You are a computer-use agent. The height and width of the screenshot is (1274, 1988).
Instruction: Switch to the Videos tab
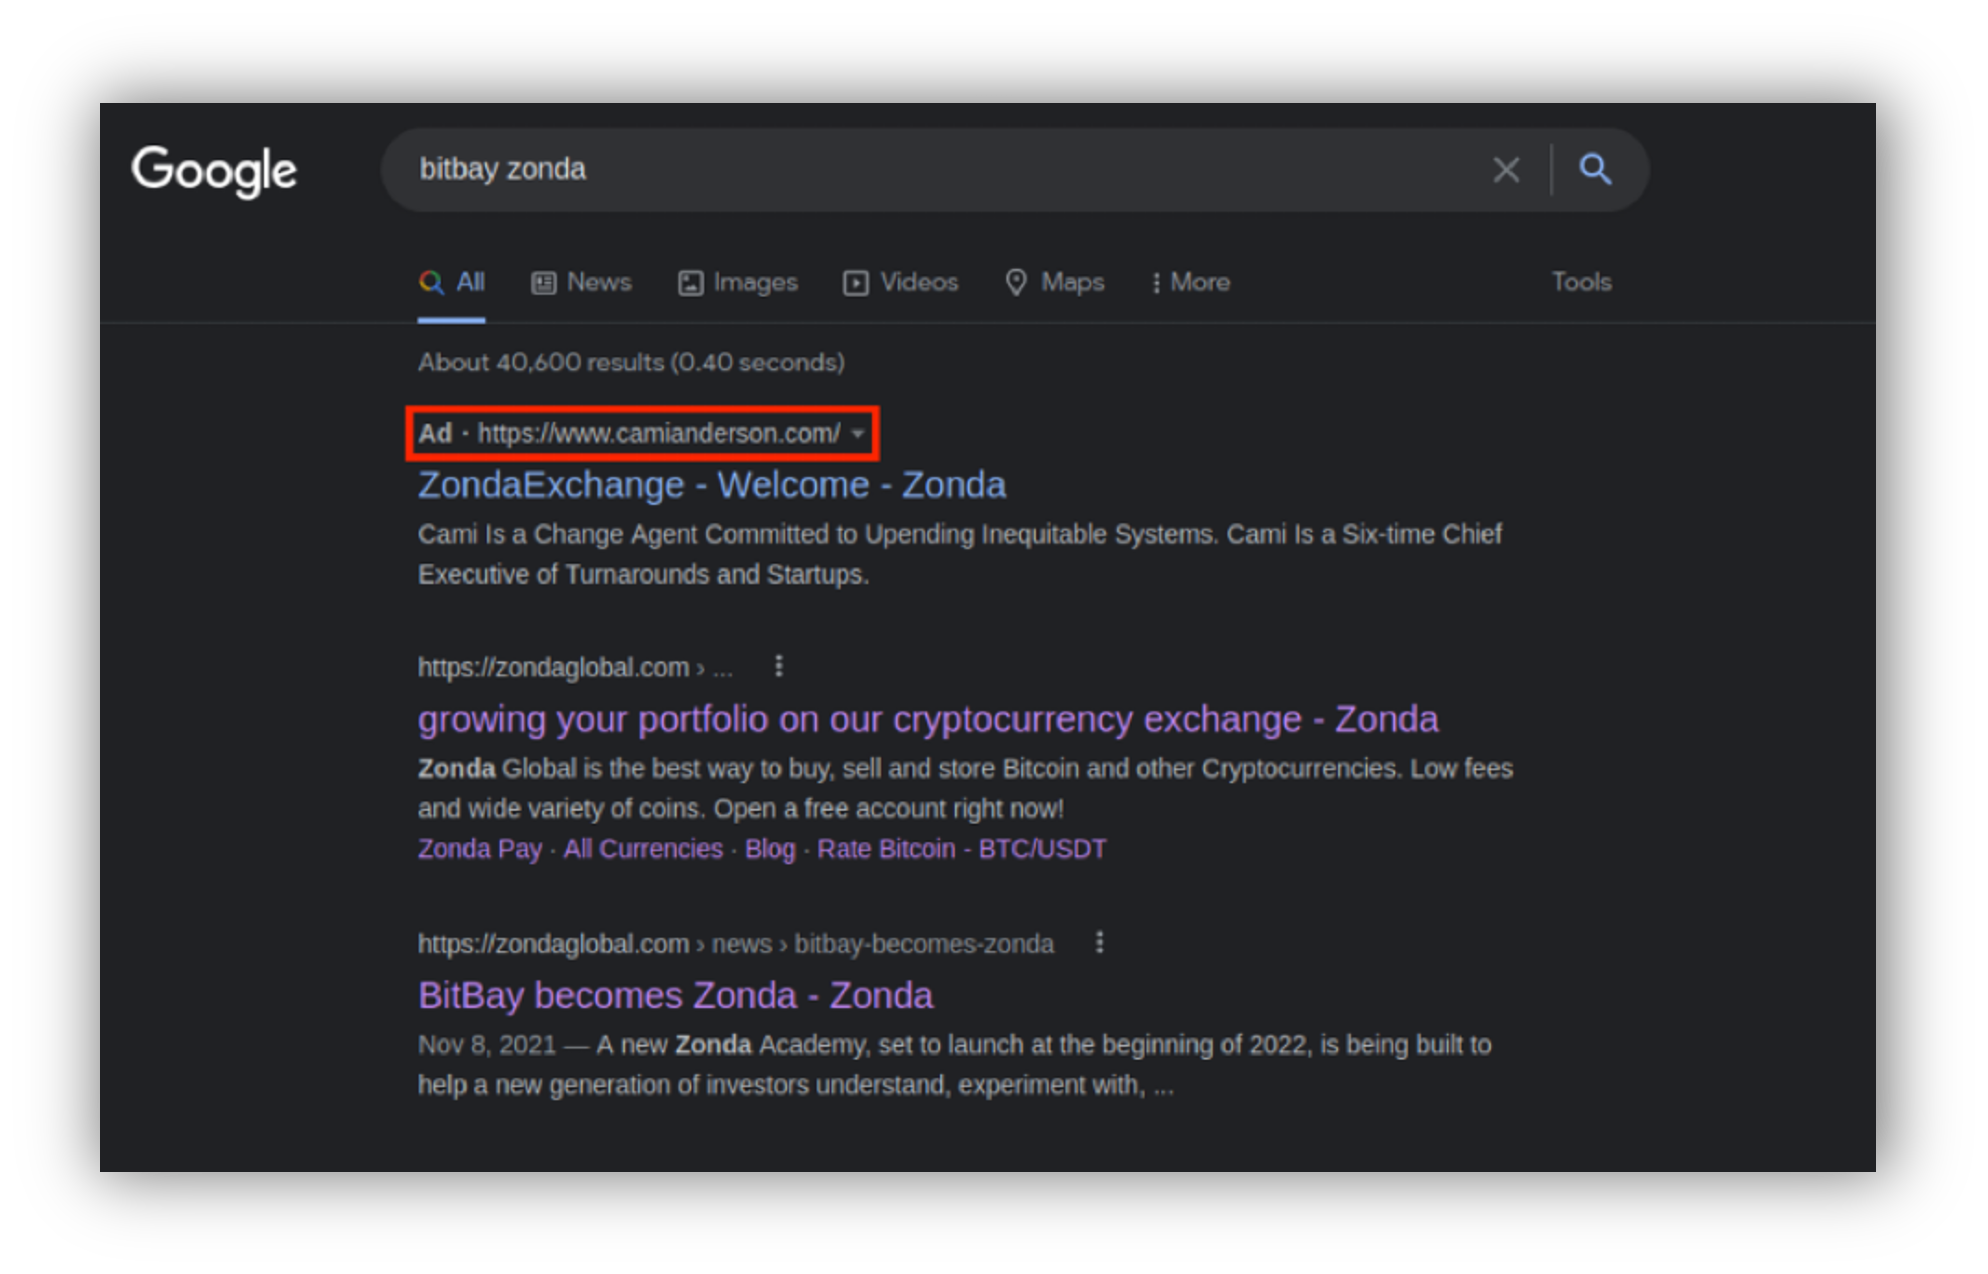(x=900, y=283)
